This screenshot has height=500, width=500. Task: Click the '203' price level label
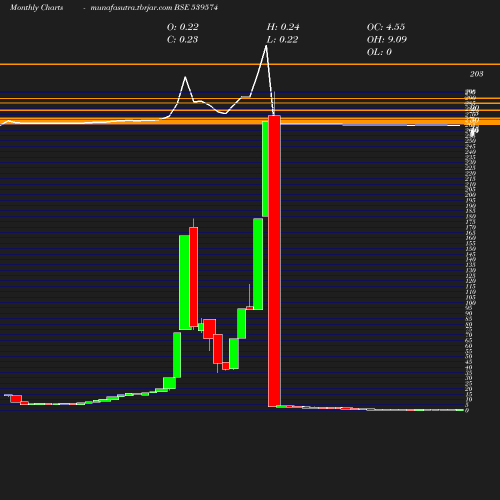[476, 74]
